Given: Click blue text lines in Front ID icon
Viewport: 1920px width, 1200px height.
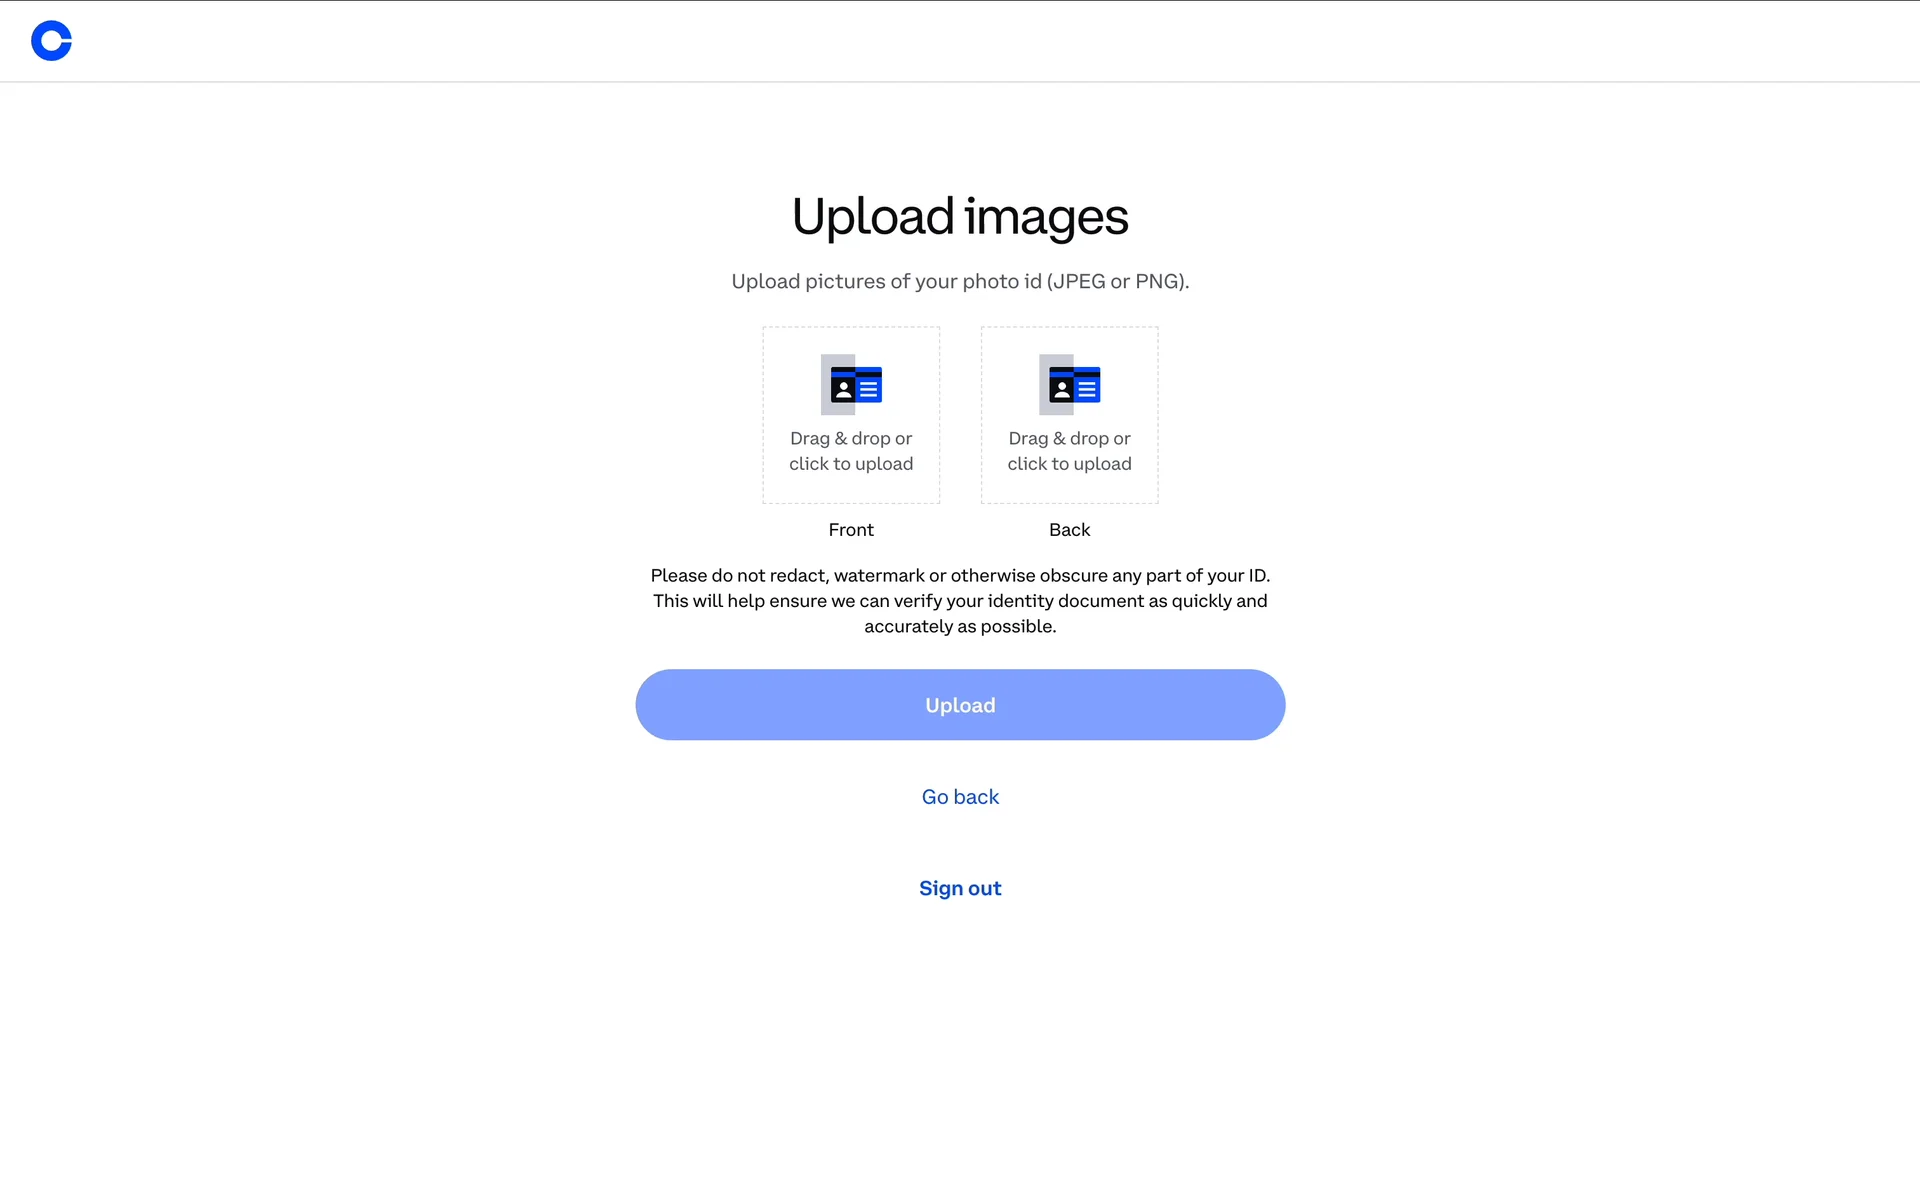Looking at the screenshot, I should 869,389.
